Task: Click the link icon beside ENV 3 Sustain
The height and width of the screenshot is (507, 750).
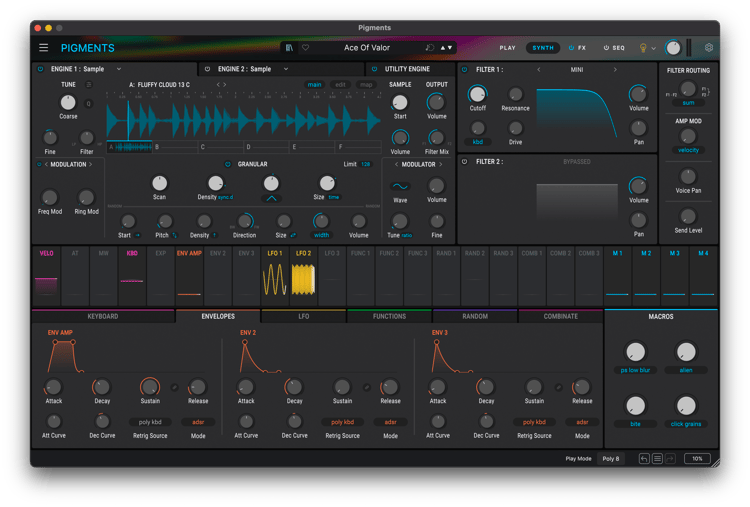Action: click(558, 386)
